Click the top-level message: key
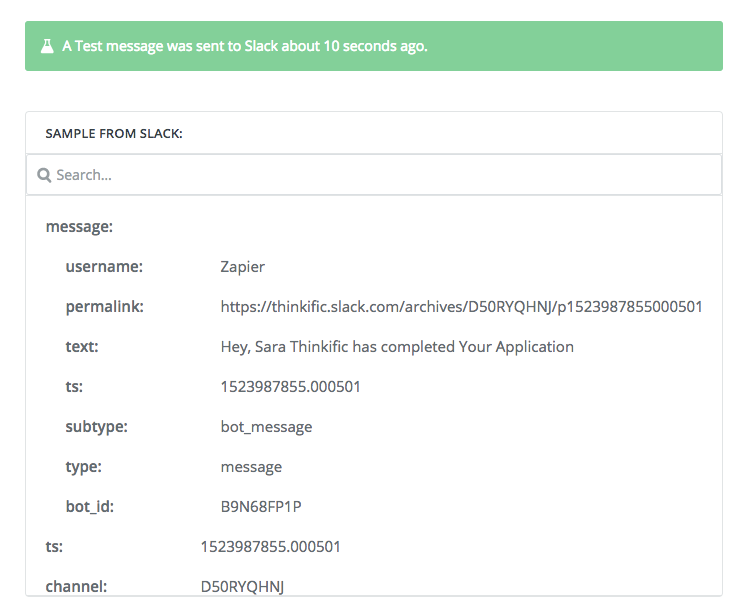 click(x=79, y=227)
